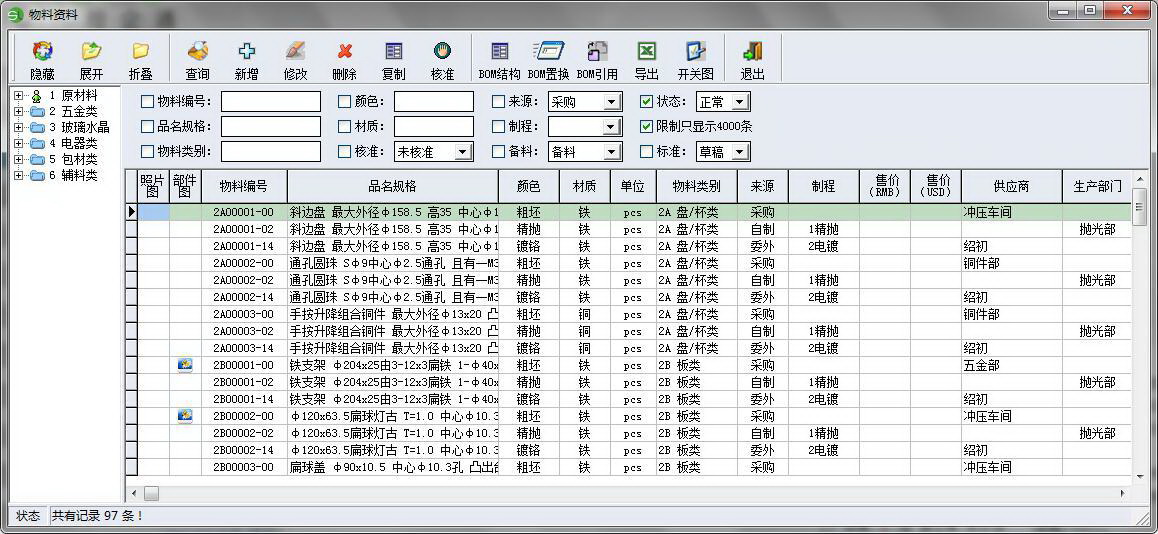Check the 物料编号 filter checkbox
Viewport: 1158px width, 534px height.
pyautogui.click(x=148, y=101)
